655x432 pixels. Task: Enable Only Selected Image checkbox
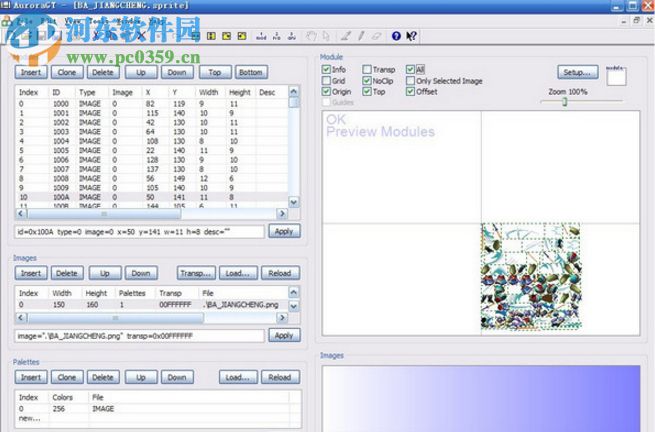[x=410, y=81]
